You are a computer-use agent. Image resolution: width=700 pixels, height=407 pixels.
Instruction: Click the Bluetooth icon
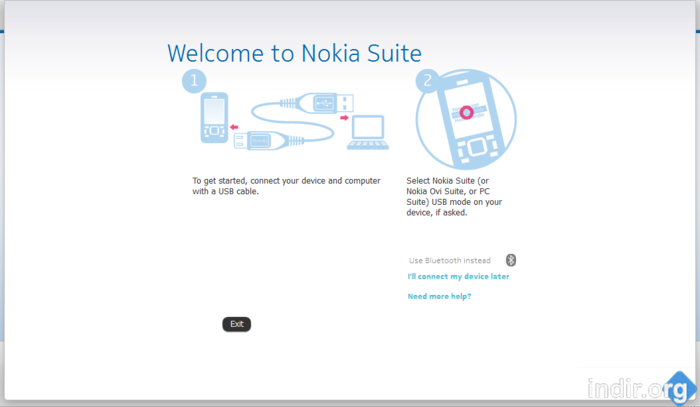[x=511, y=260]
